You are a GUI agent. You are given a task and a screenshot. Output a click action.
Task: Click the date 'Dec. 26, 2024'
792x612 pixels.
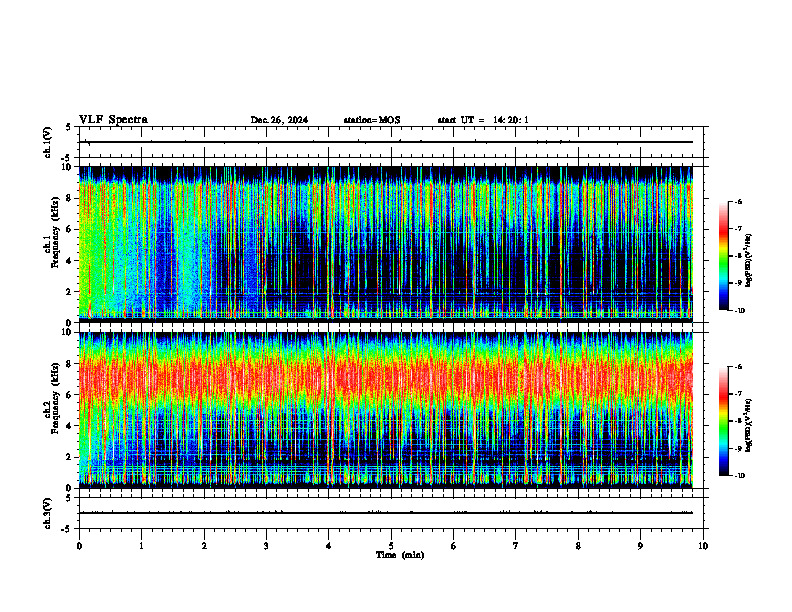tap(279, 120)
